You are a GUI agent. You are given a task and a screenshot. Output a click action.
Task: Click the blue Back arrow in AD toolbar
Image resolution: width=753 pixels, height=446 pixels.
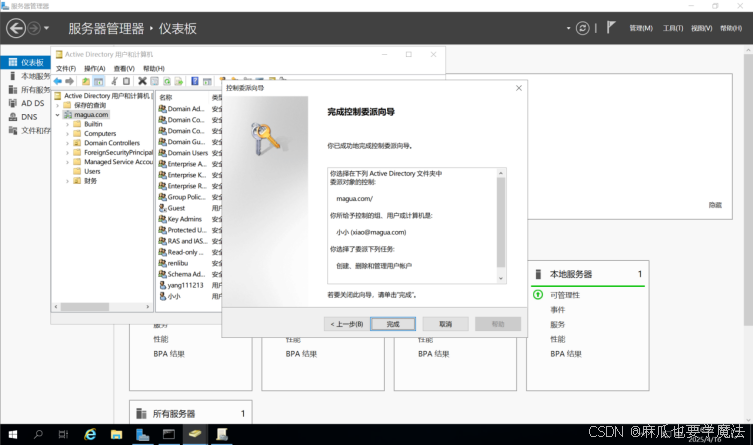58,81
